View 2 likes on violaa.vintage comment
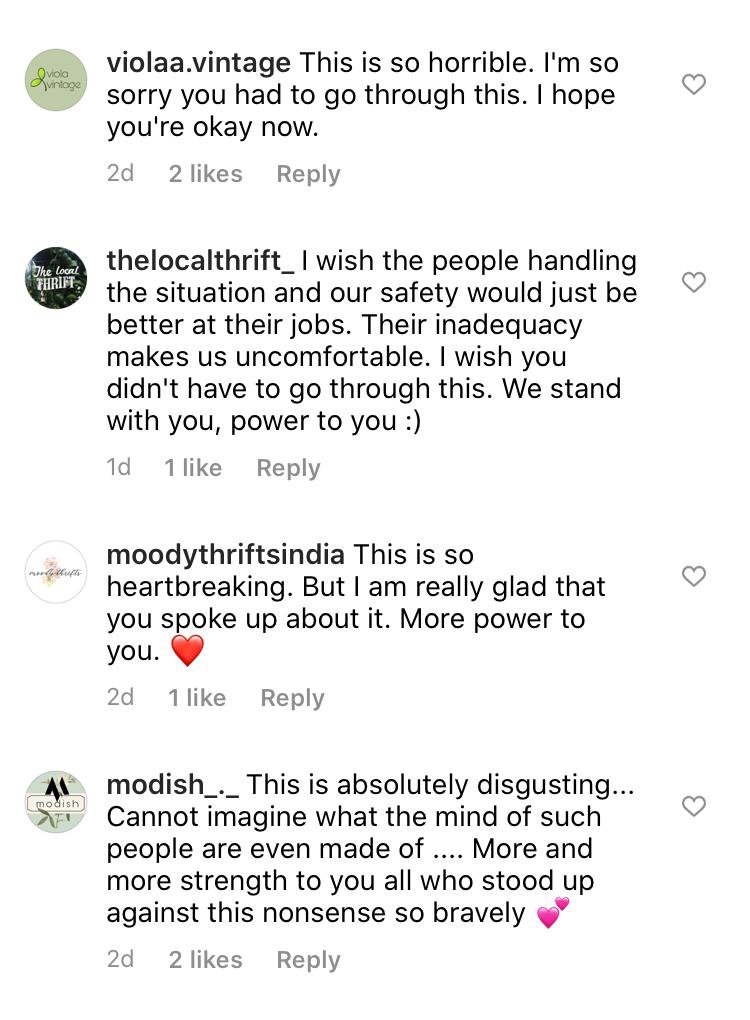 pos(206,174)
